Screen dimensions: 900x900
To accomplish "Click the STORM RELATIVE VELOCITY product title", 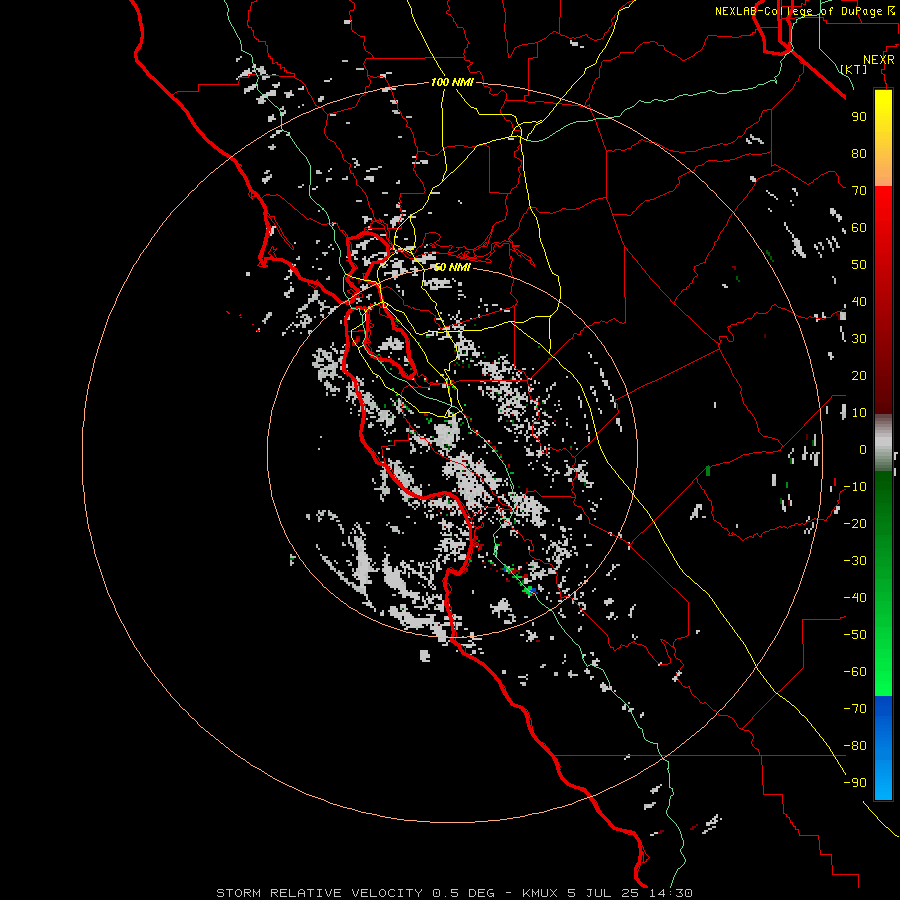I will pos(319,893).
